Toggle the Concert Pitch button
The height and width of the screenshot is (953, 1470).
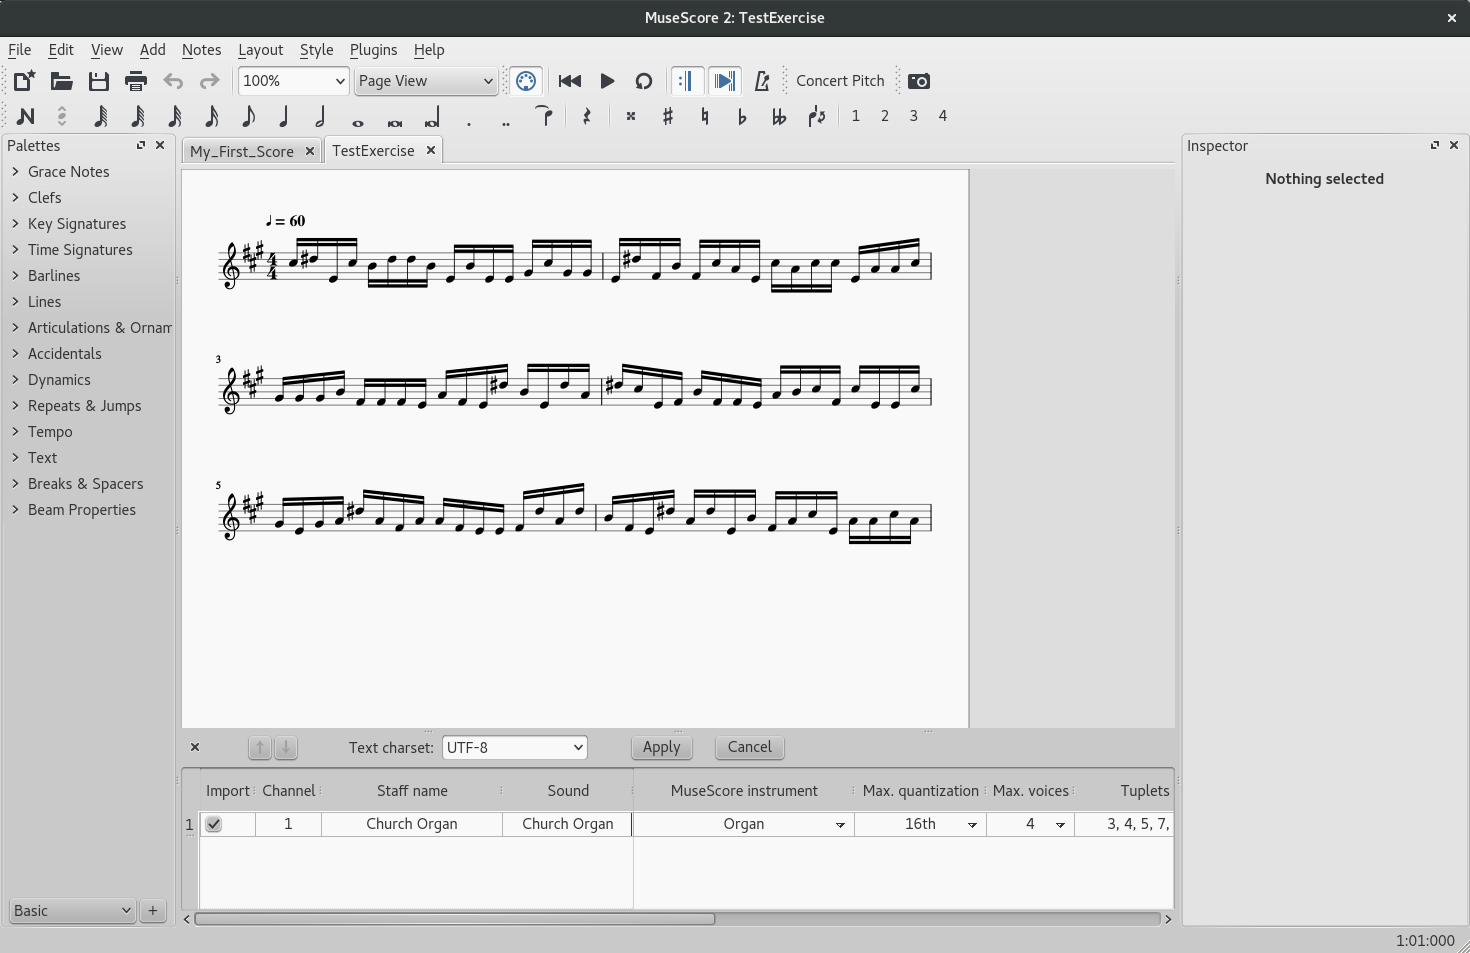tap(840, 81)
